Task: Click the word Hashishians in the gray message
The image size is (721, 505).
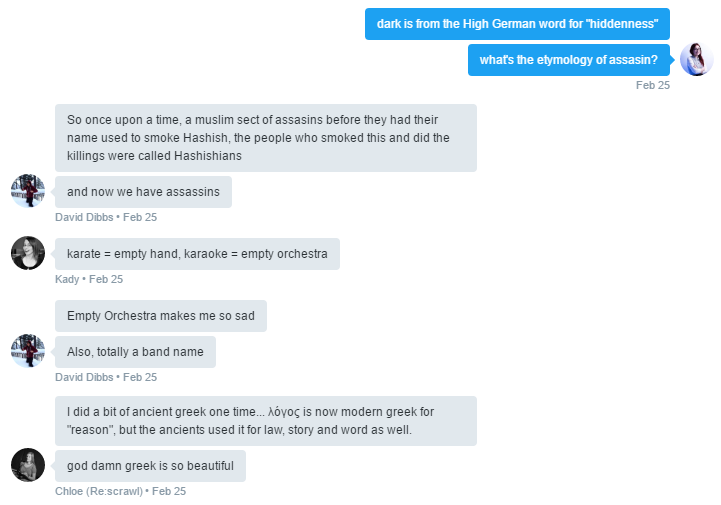Action: (x=208, y=156)
